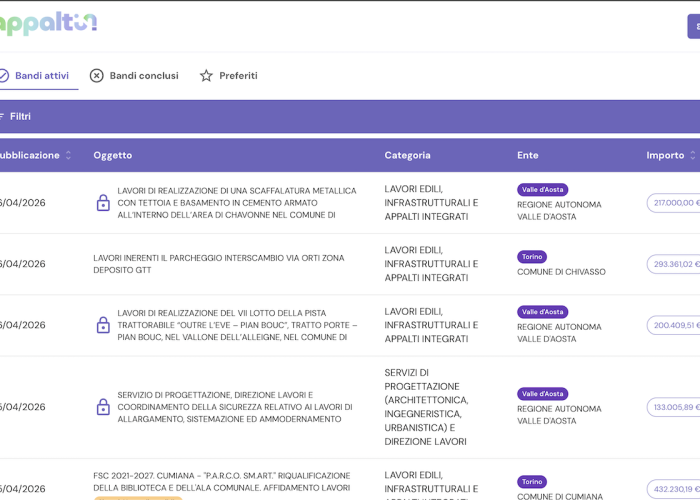This screenshot has height=500, width=700.
Task: Click the 217.000,00 € amount badge
Action: pyautogui.click(x=675, y=203)
